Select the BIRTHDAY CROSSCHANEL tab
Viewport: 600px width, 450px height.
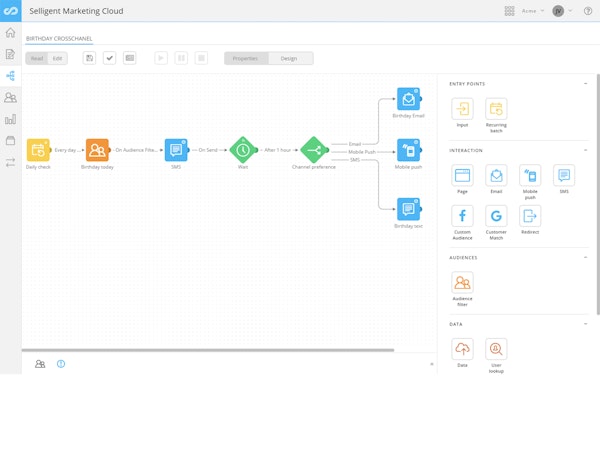pos(59,39)
